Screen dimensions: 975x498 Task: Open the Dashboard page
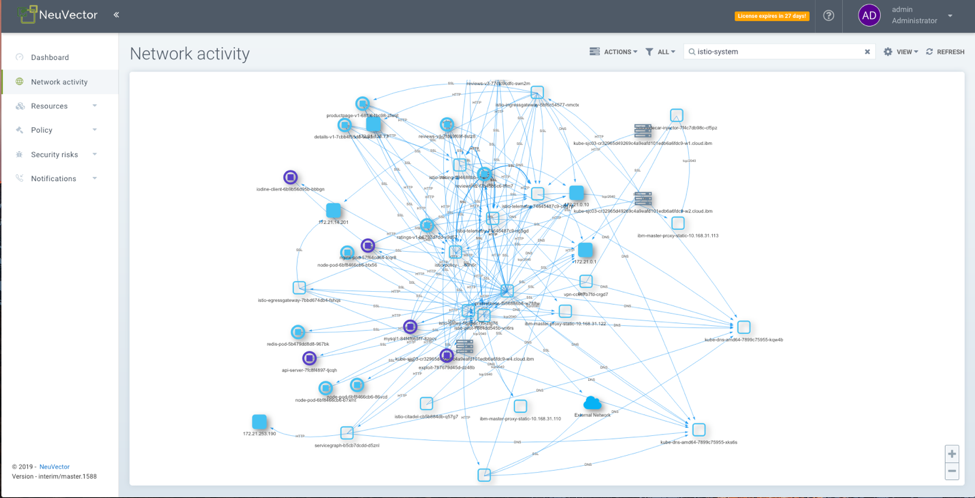49,58
